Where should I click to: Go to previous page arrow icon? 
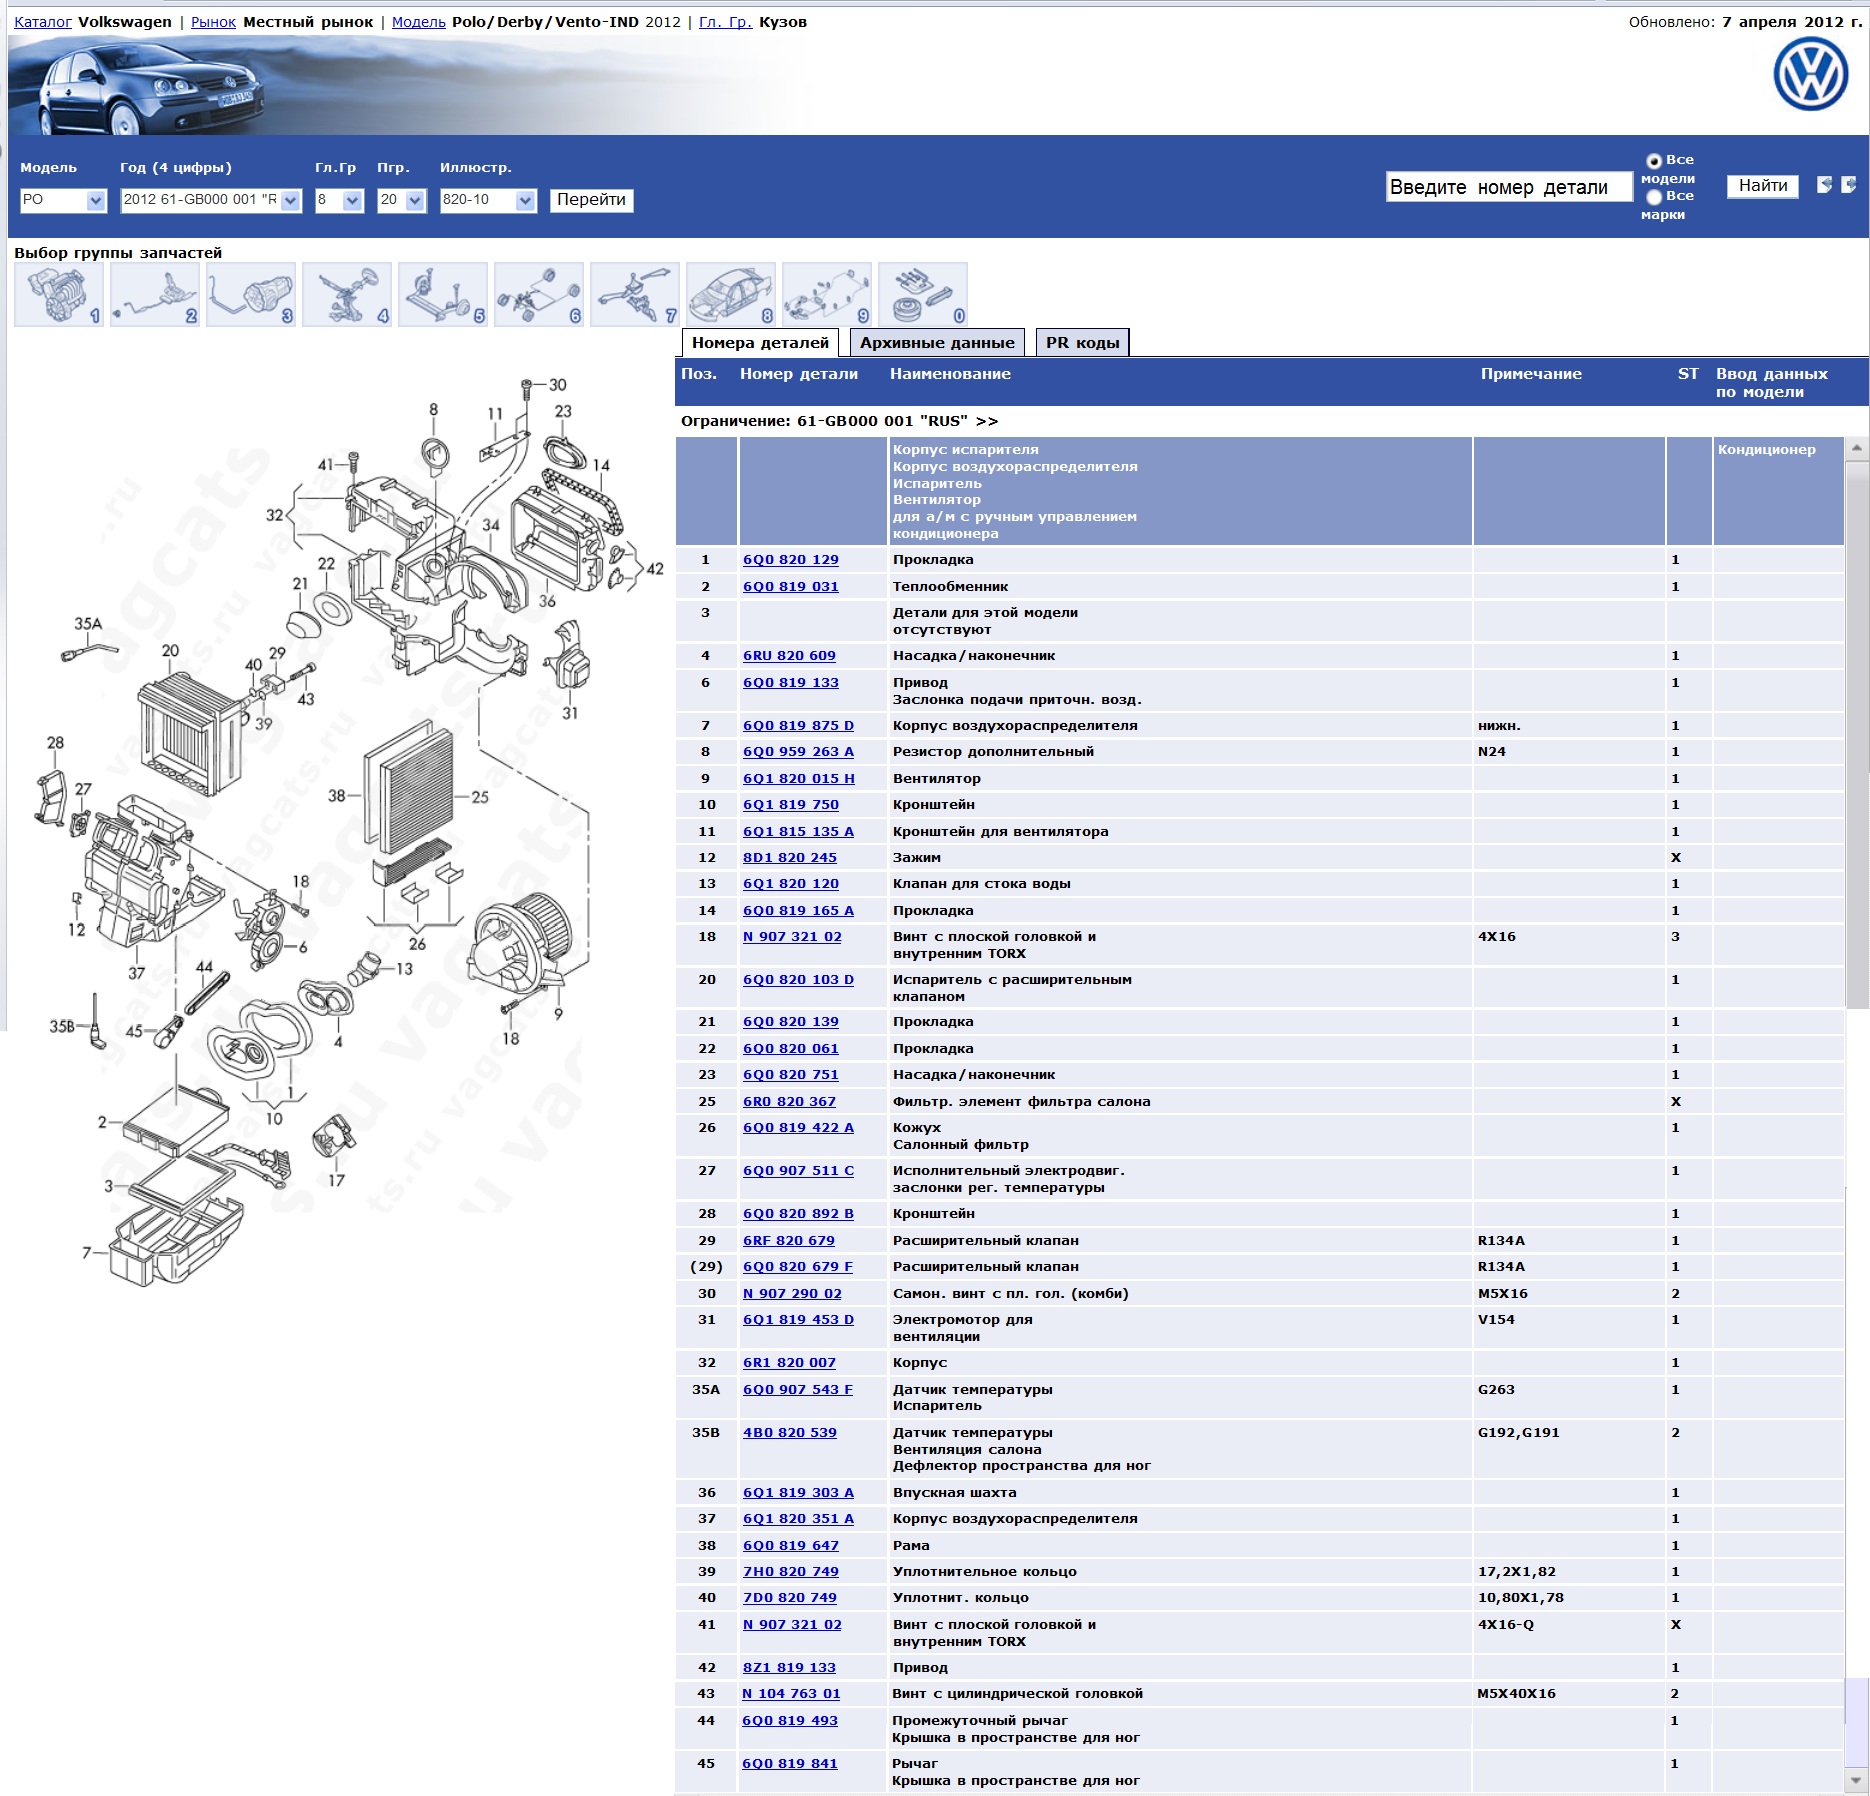1824,185
